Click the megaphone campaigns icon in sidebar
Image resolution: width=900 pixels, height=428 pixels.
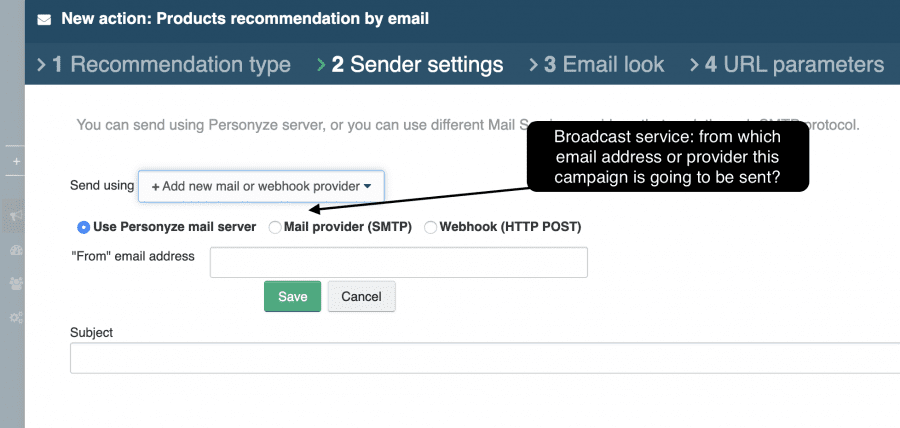16,216
